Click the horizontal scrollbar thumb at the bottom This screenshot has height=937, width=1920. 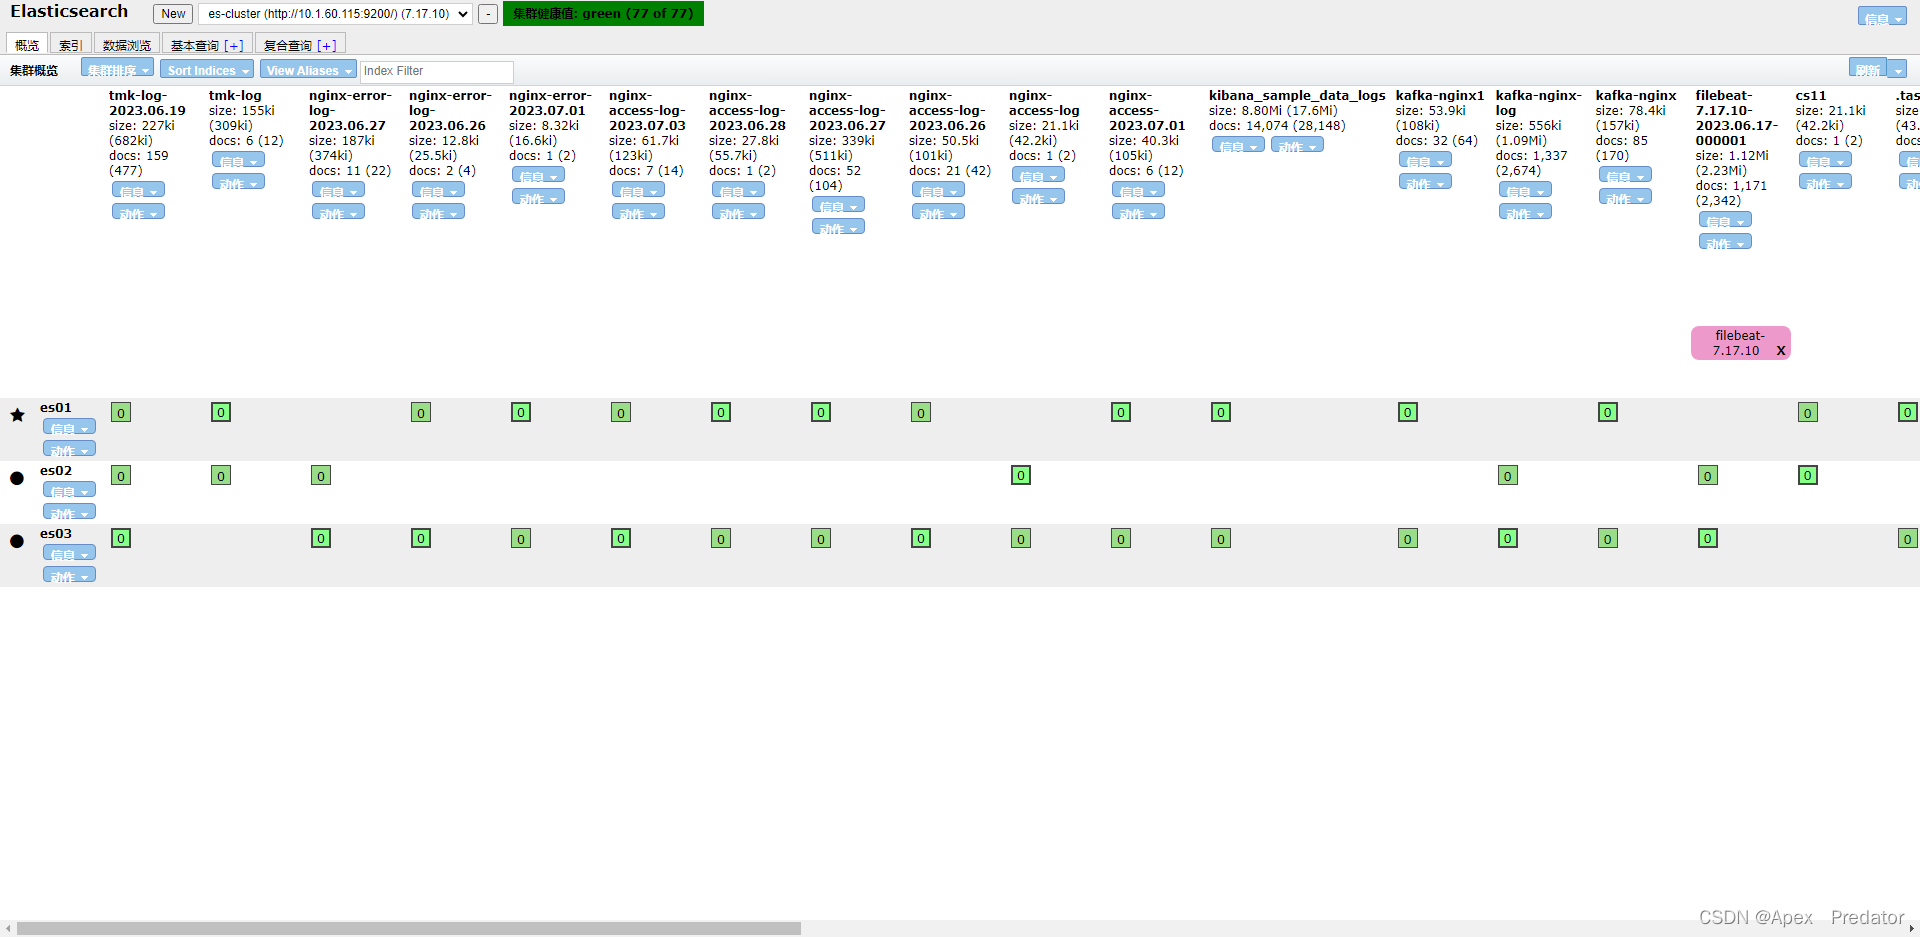click(409, 928)
